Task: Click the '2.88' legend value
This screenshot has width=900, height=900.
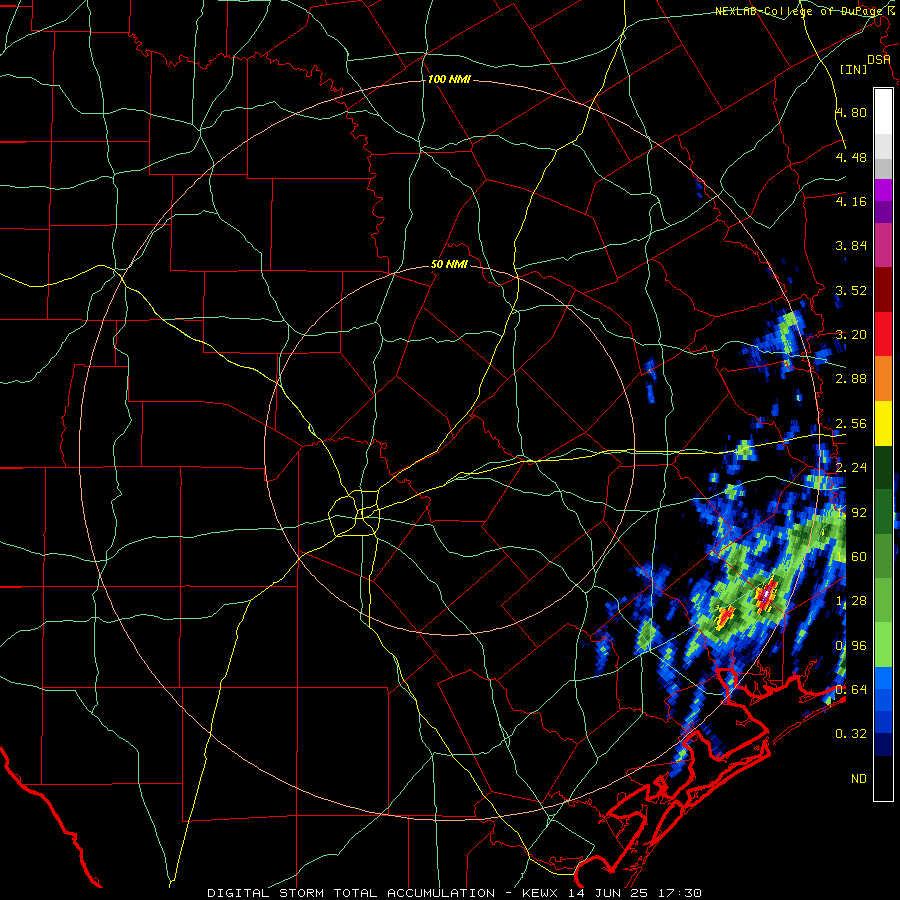Action: tap(851, 379)
